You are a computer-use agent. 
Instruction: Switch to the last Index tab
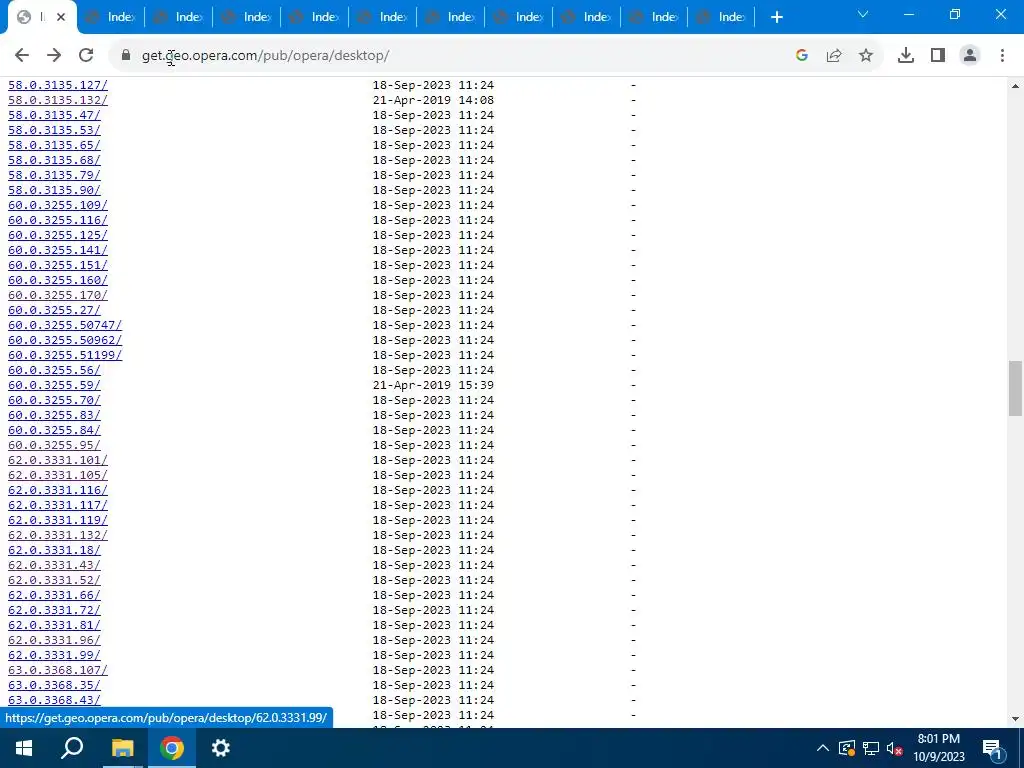[x=720, y=18]
